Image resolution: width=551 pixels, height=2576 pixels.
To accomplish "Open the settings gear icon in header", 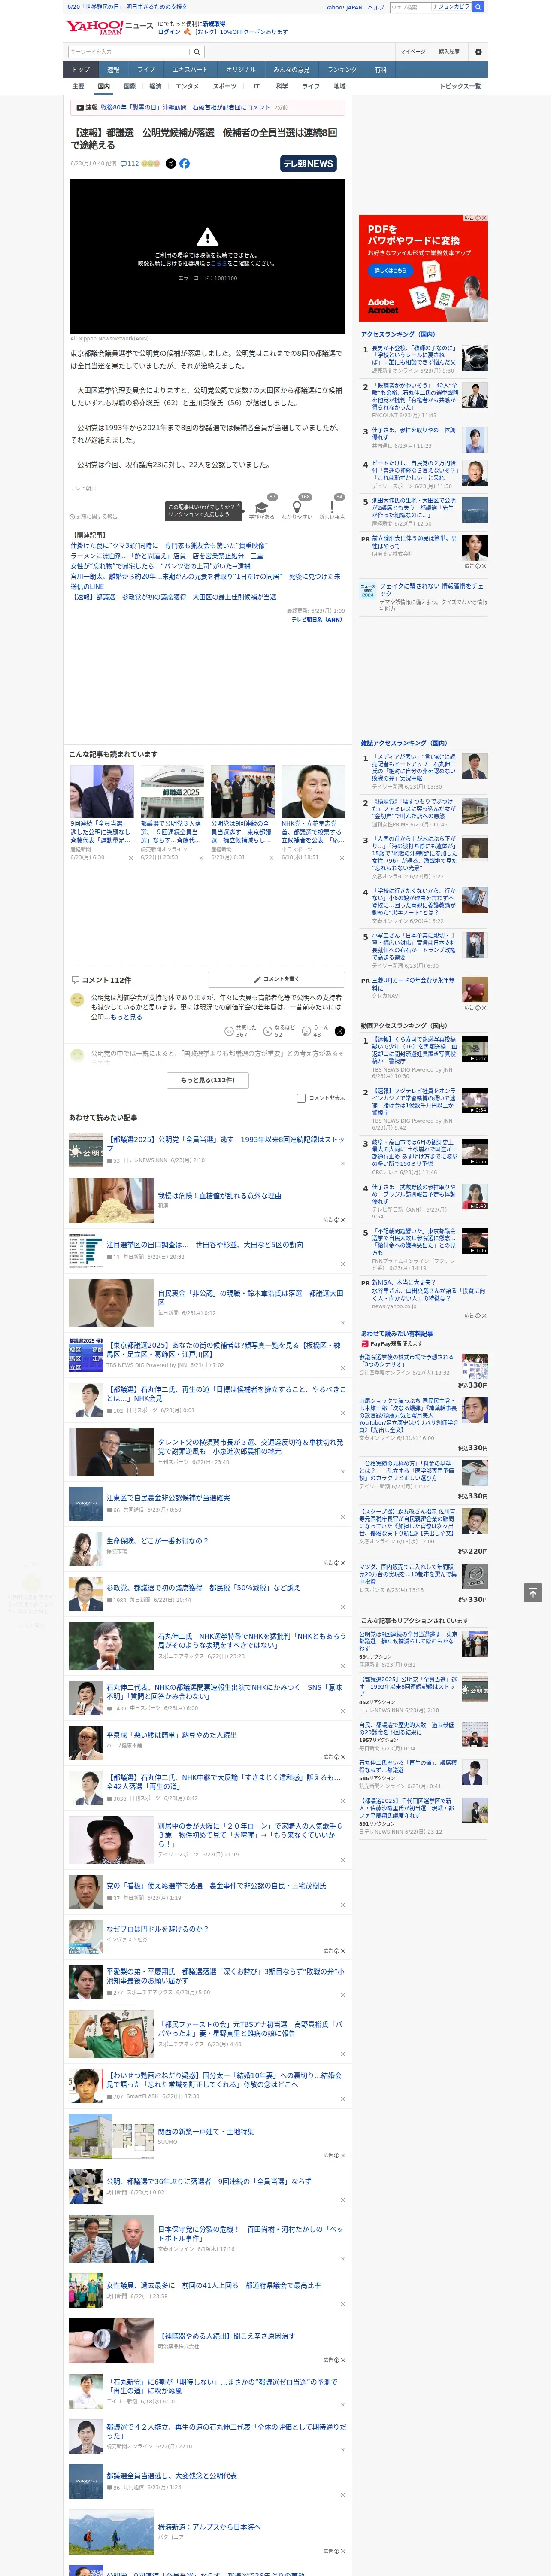I will tap(478, 52).
